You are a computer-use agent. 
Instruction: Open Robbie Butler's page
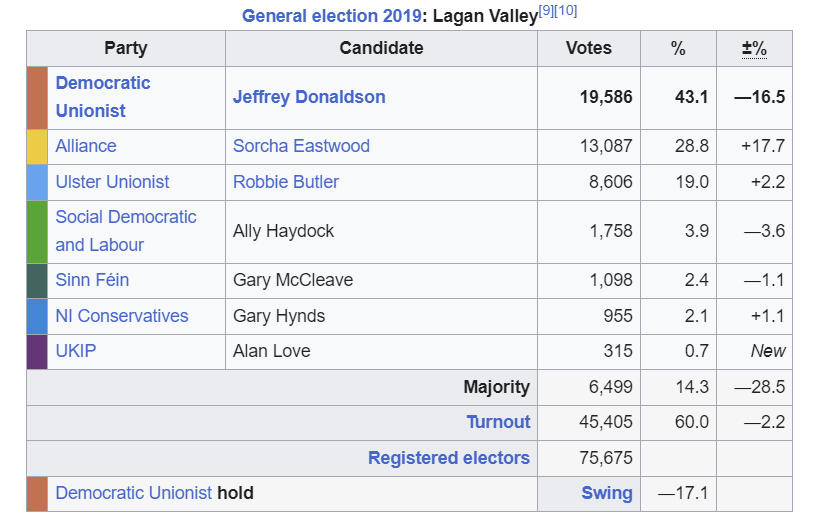point(286,182)
